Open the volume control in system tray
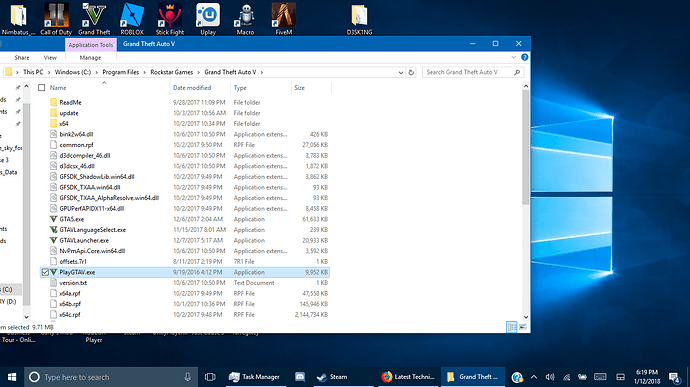Screen dimensions: 690x387 550,377
